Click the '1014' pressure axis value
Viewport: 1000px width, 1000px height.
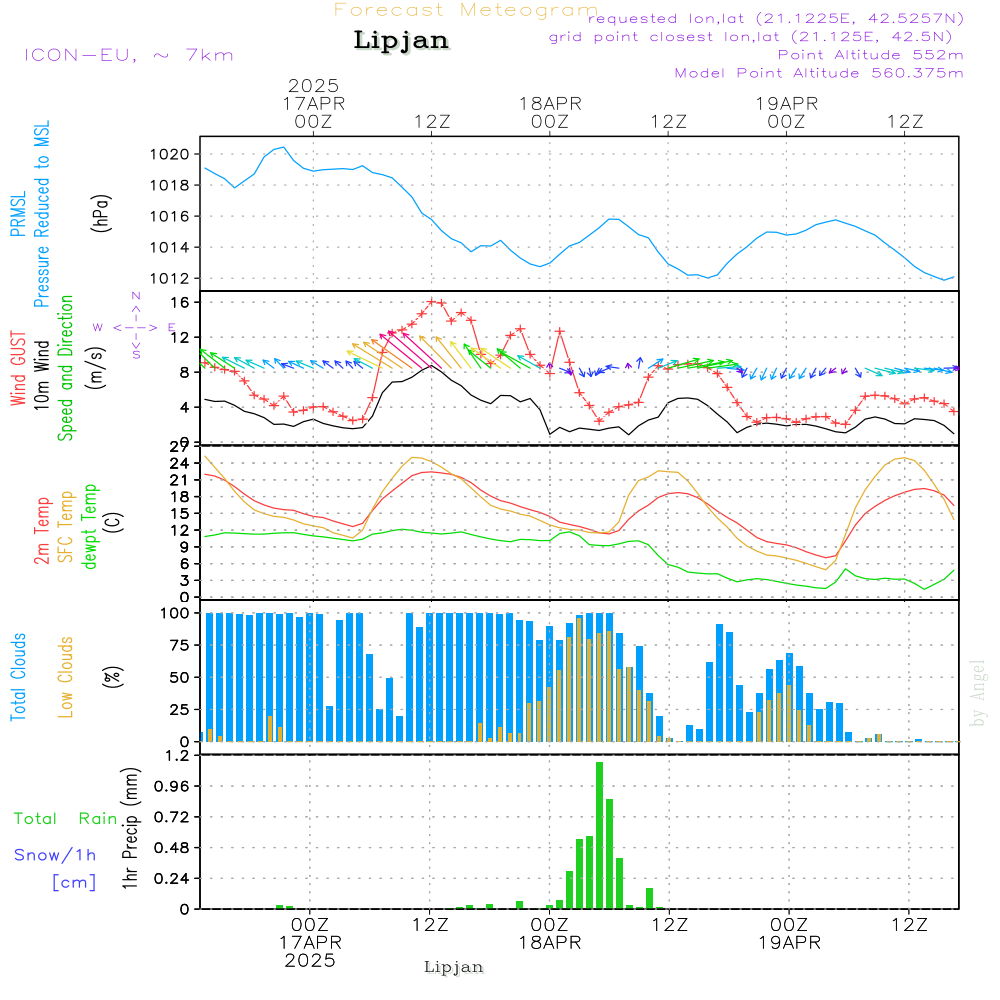click(170, 247)
